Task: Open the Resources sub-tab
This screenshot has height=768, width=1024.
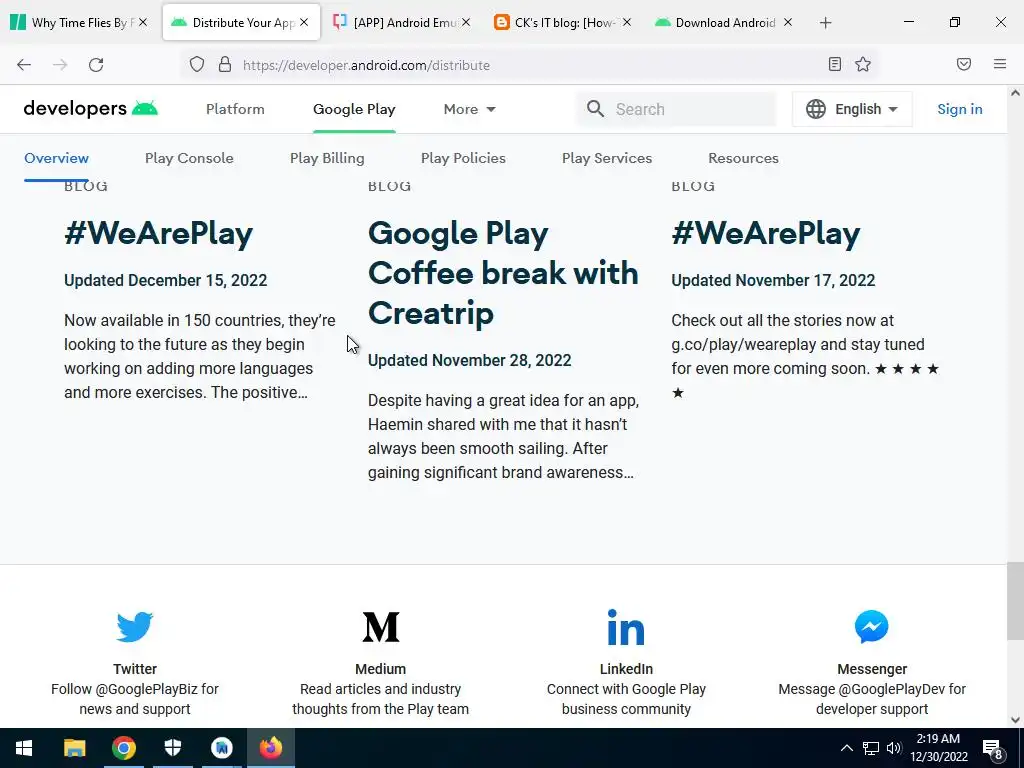Action: pyautogui.click(x=743, y=158)
